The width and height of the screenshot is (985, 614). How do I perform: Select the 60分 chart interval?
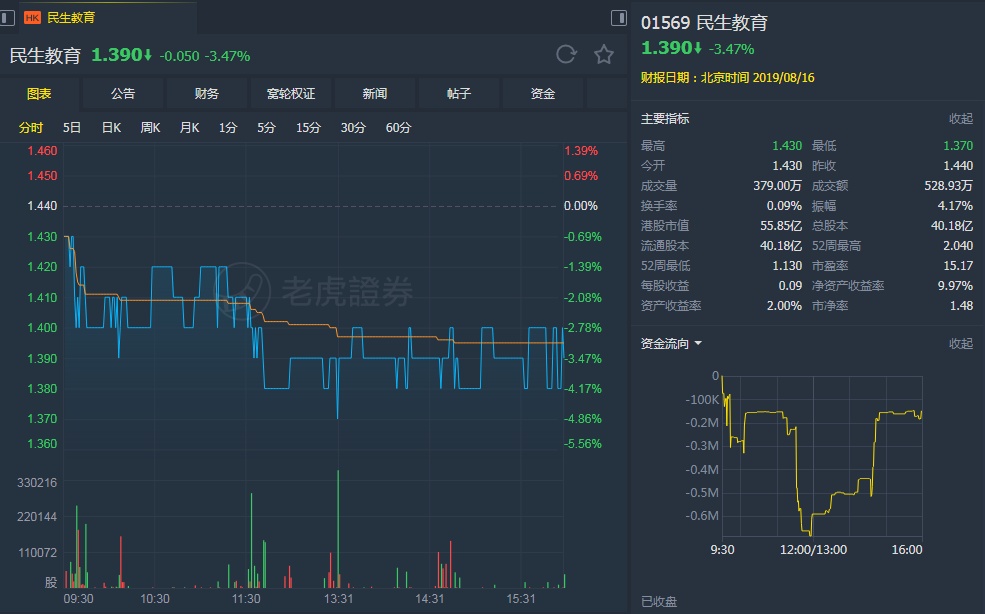(398, 128)
